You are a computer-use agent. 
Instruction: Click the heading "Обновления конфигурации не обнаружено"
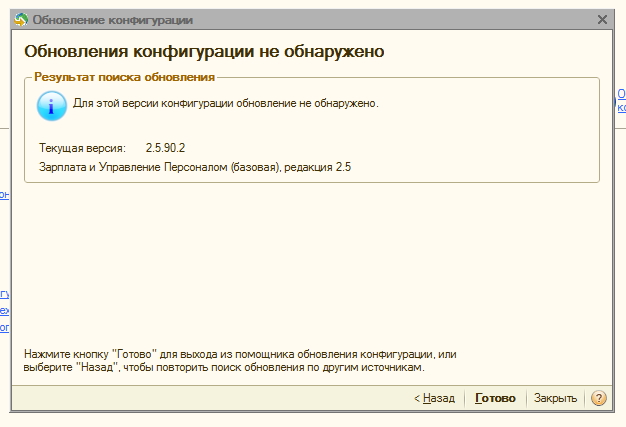click(204, 51)
